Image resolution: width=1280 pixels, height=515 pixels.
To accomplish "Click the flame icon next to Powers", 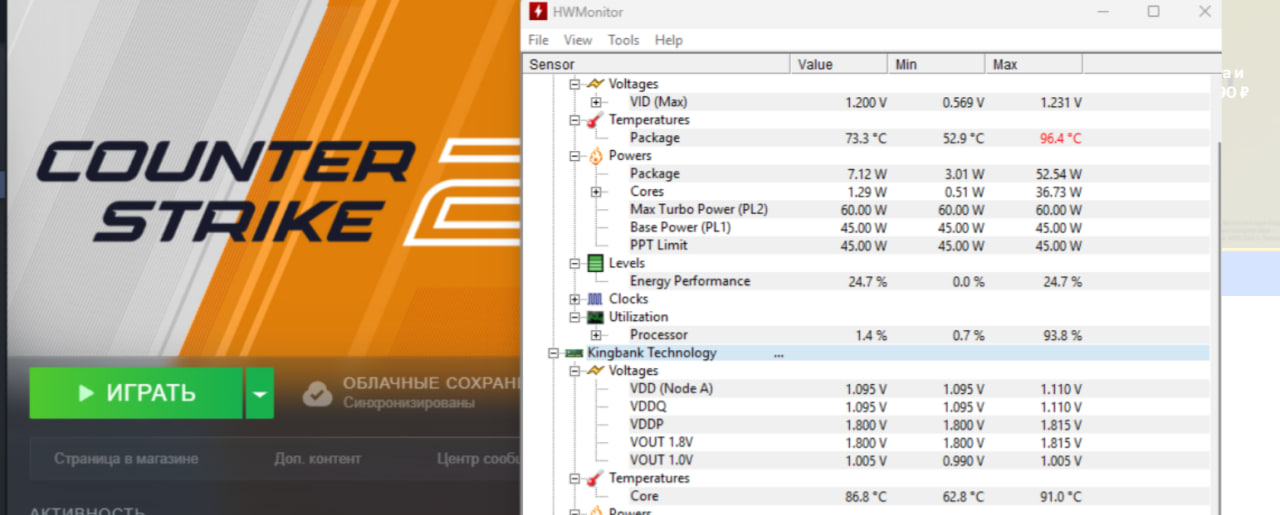I will tap(595, 156).
